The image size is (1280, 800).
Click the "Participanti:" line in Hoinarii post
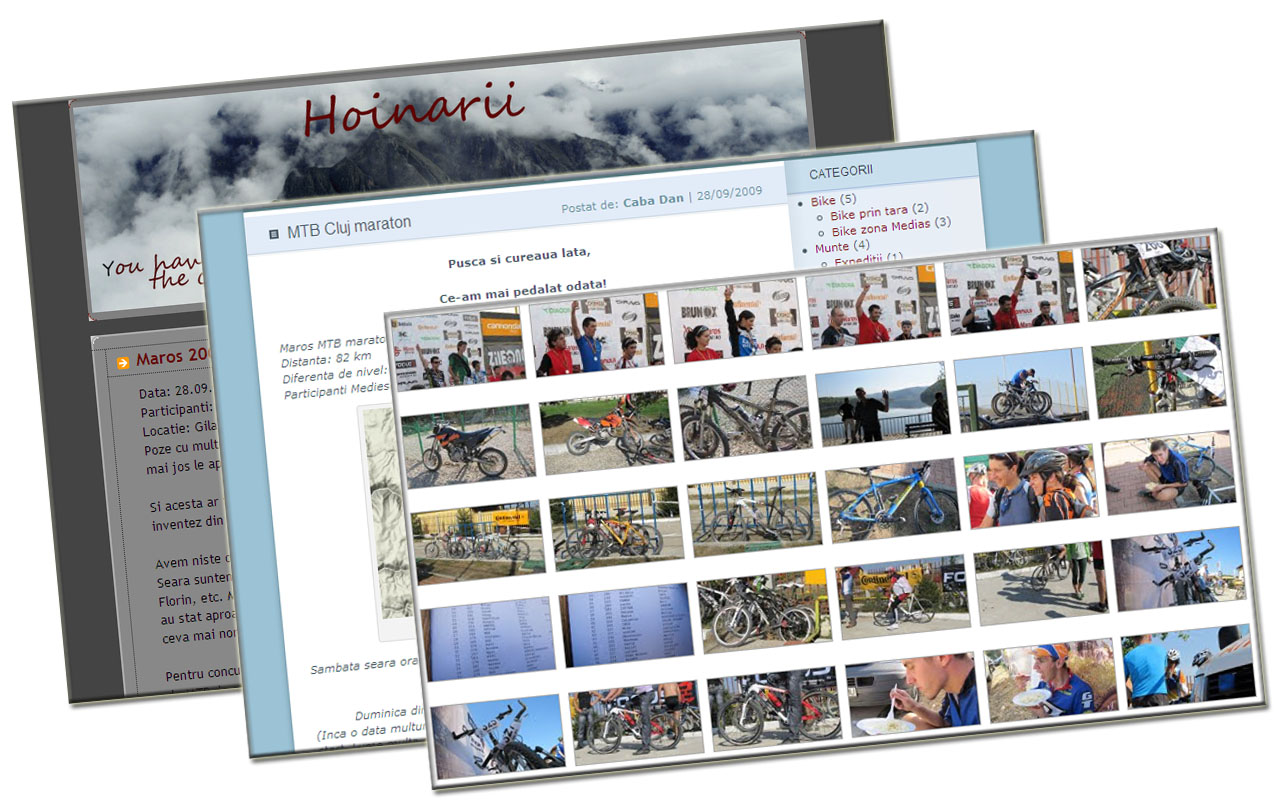(177, 410)
